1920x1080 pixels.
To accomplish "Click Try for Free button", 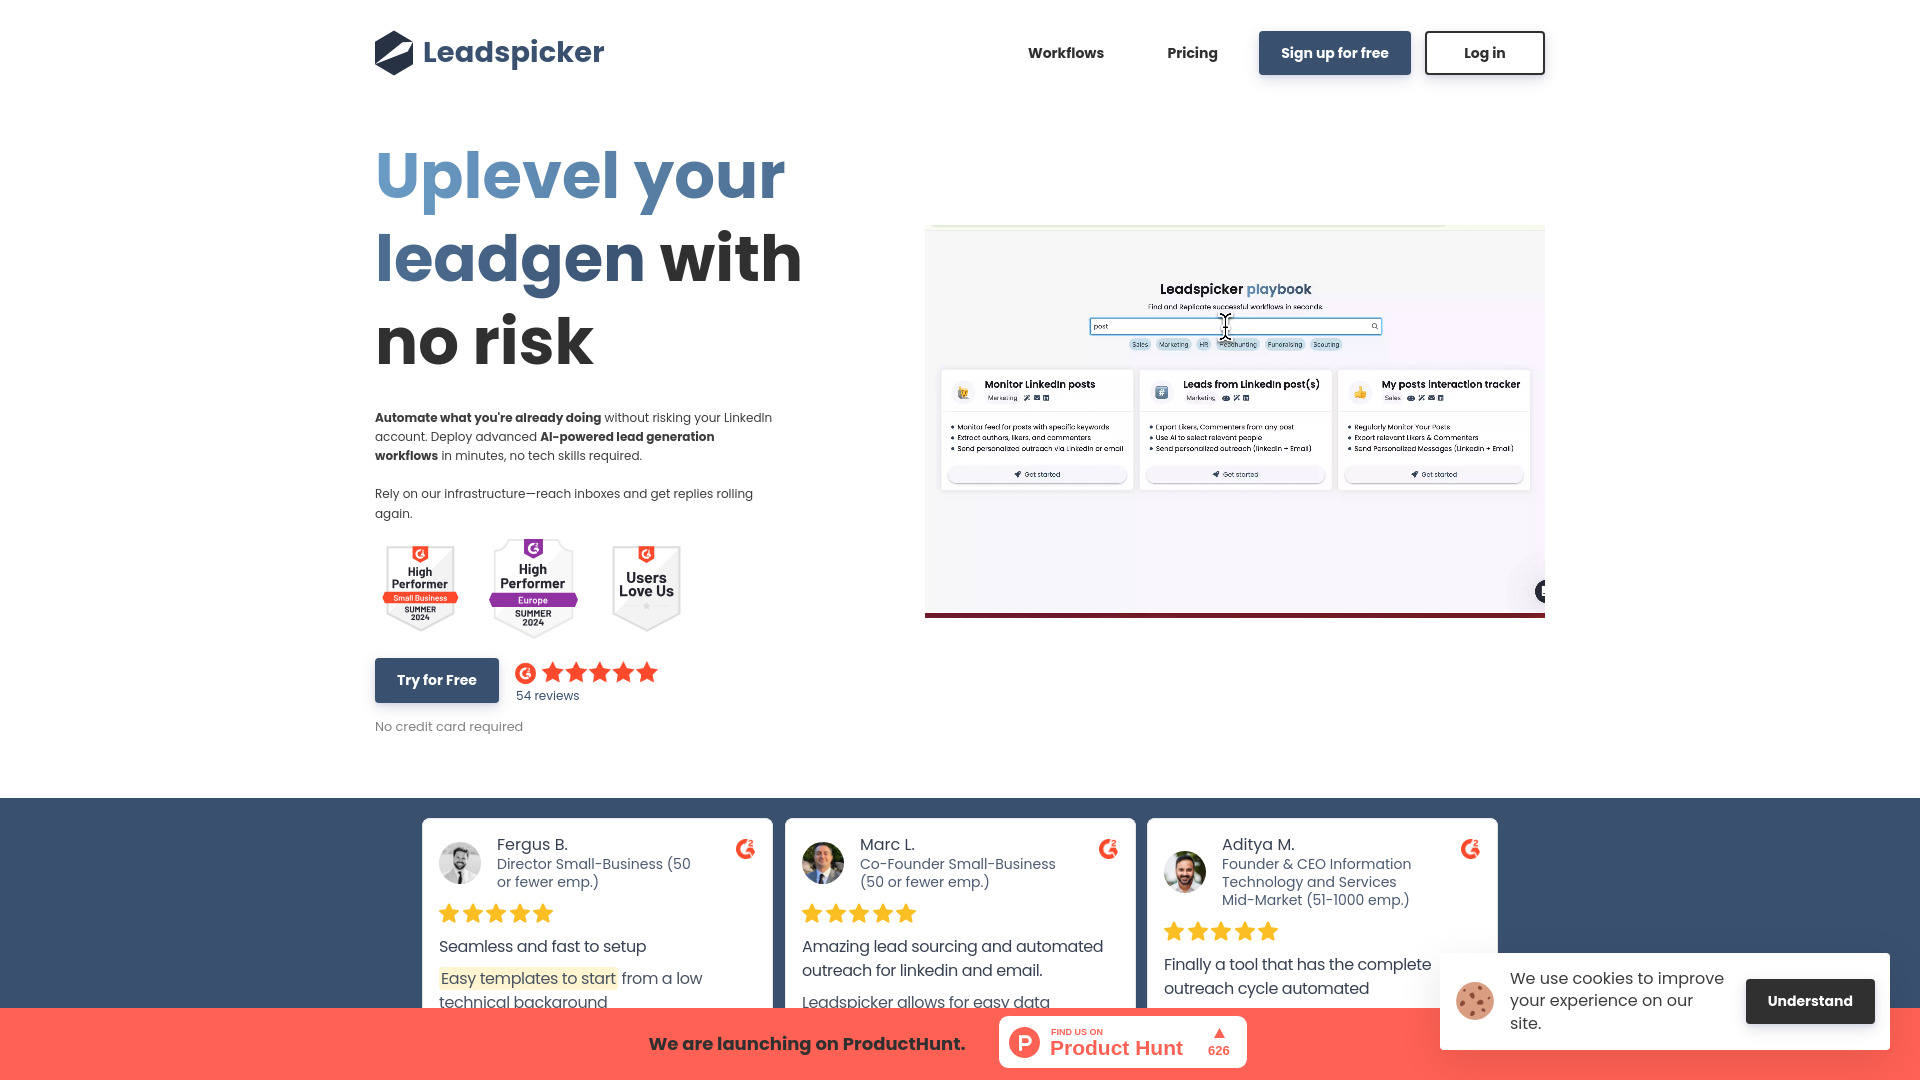I will [436, 680].
